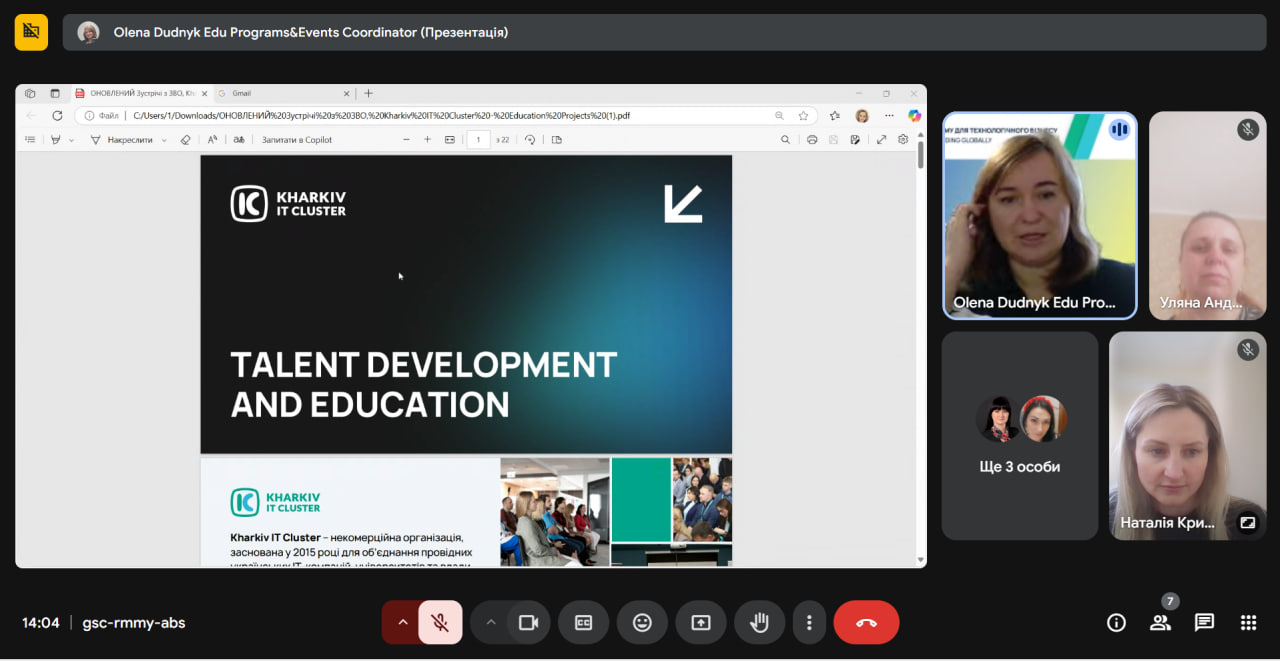Open the Edge workspaces icon

click(30, 93)
